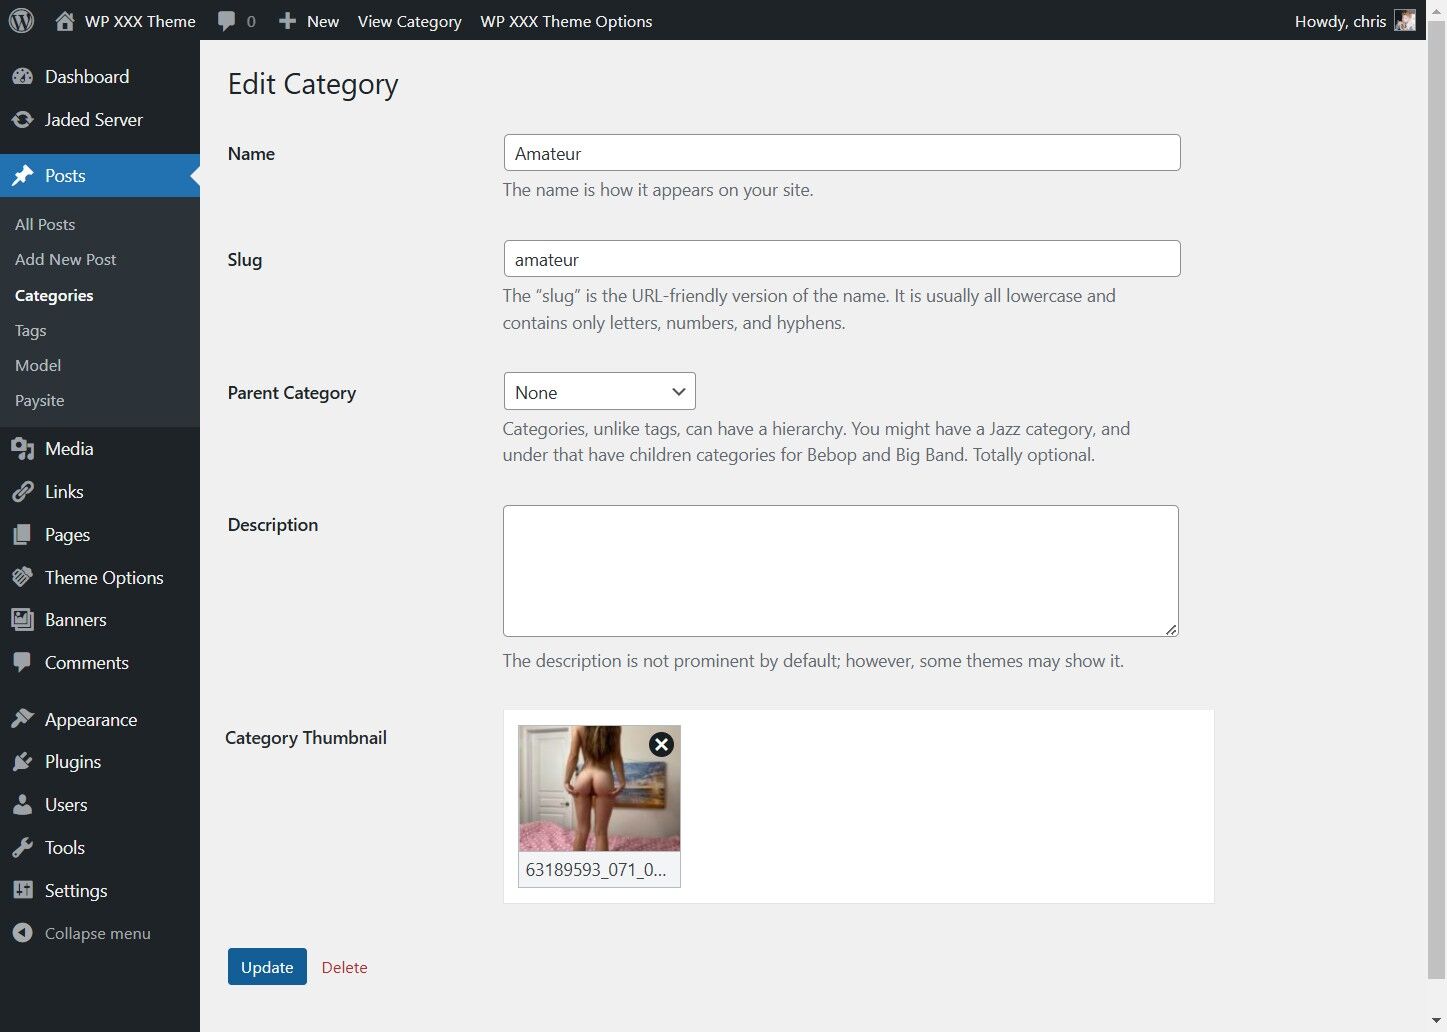1447x1032 pixels.
Task: Click inside the Description text area
Action: 840,570
